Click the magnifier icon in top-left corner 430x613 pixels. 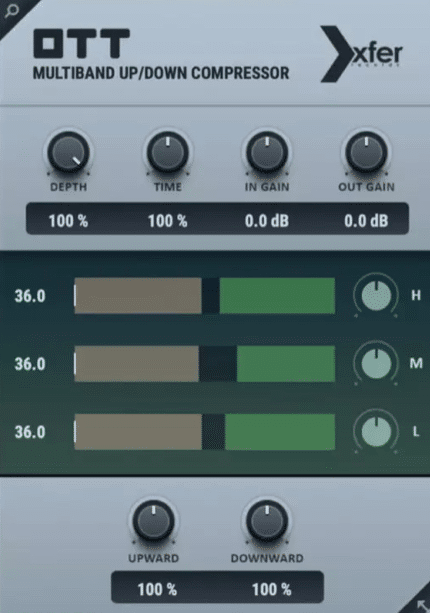pyautogui.click(x=11, y=11)
